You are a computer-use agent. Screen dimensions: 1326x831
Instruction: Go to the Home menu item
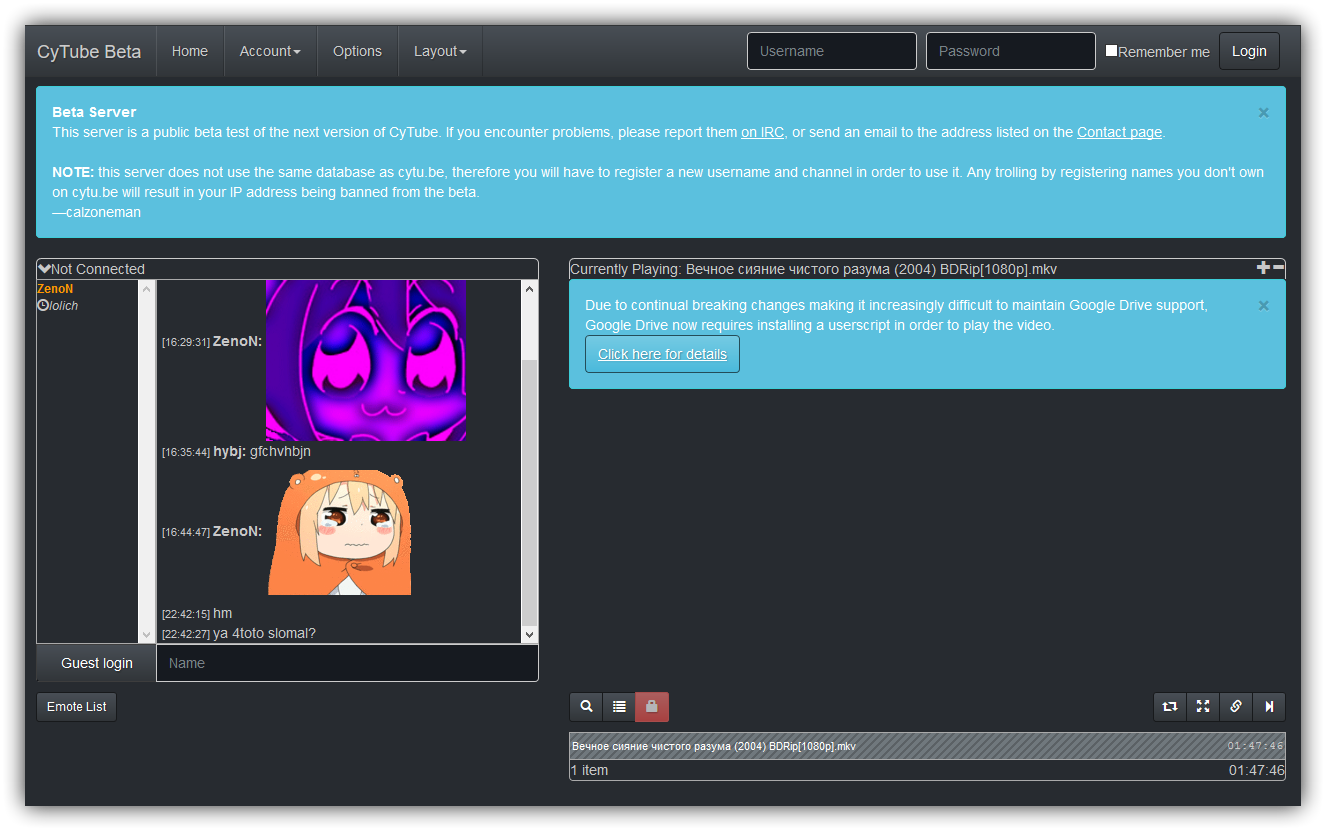pos(190,51)
